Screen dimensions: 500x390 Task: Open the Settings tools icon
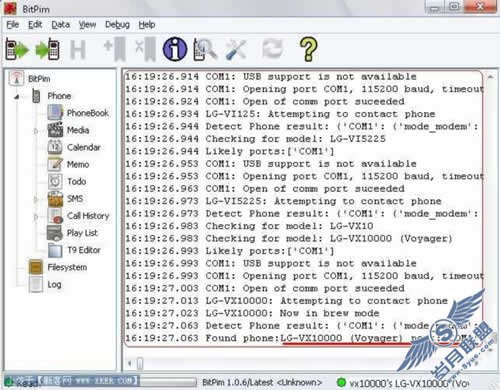[x=236, y=49]
